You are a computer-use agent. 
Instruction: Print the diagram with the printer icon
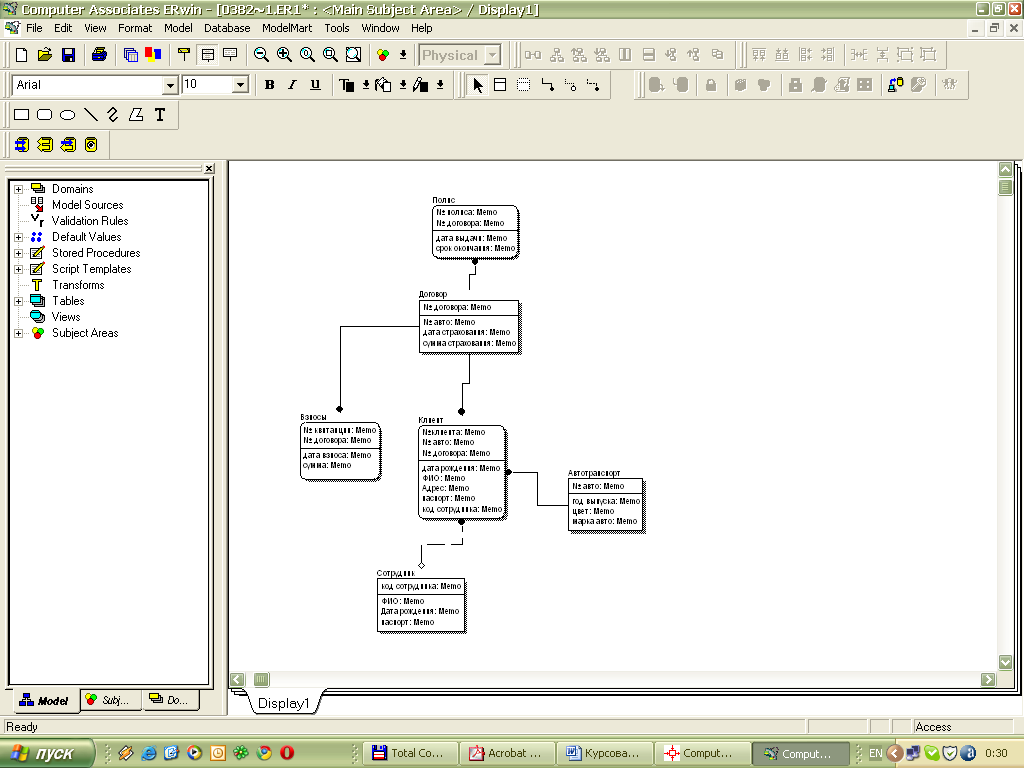pos(99,55)
